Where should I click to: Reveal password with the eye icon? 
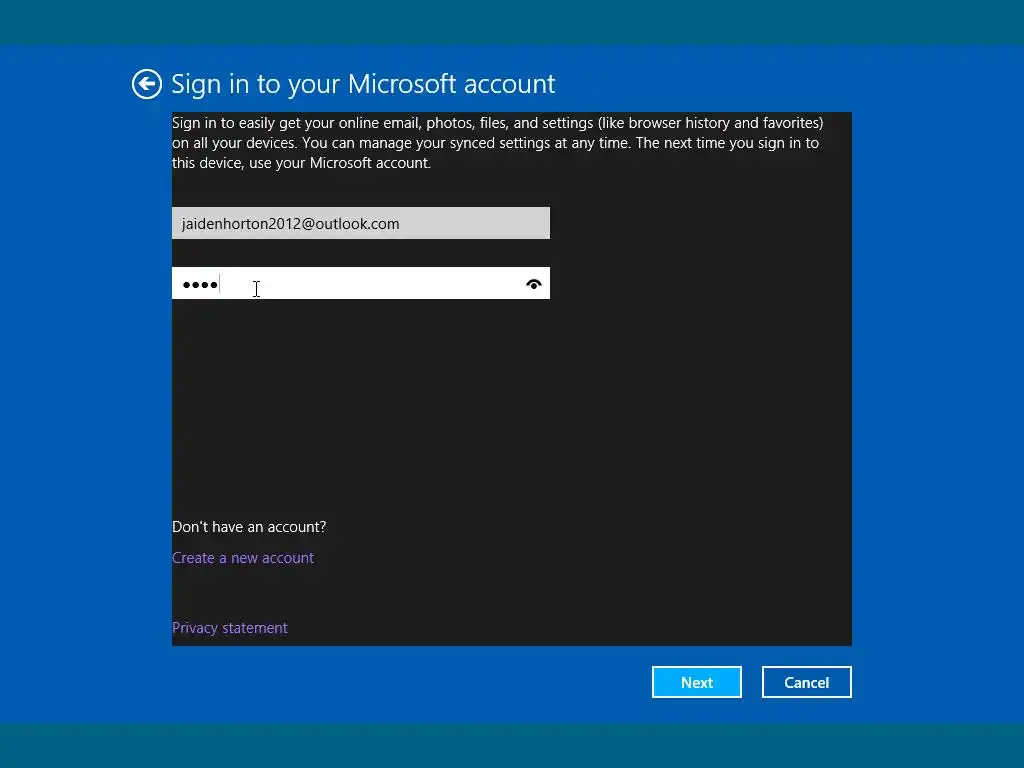point(534,284)
